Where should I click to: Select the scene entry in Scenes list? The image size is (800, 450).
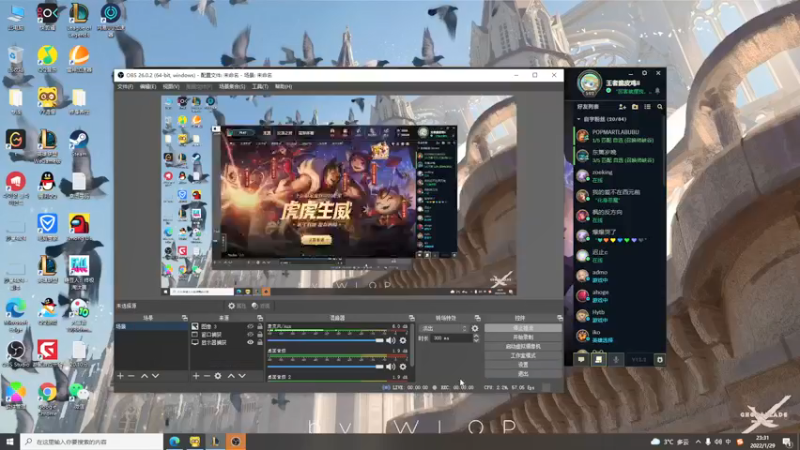152,327
